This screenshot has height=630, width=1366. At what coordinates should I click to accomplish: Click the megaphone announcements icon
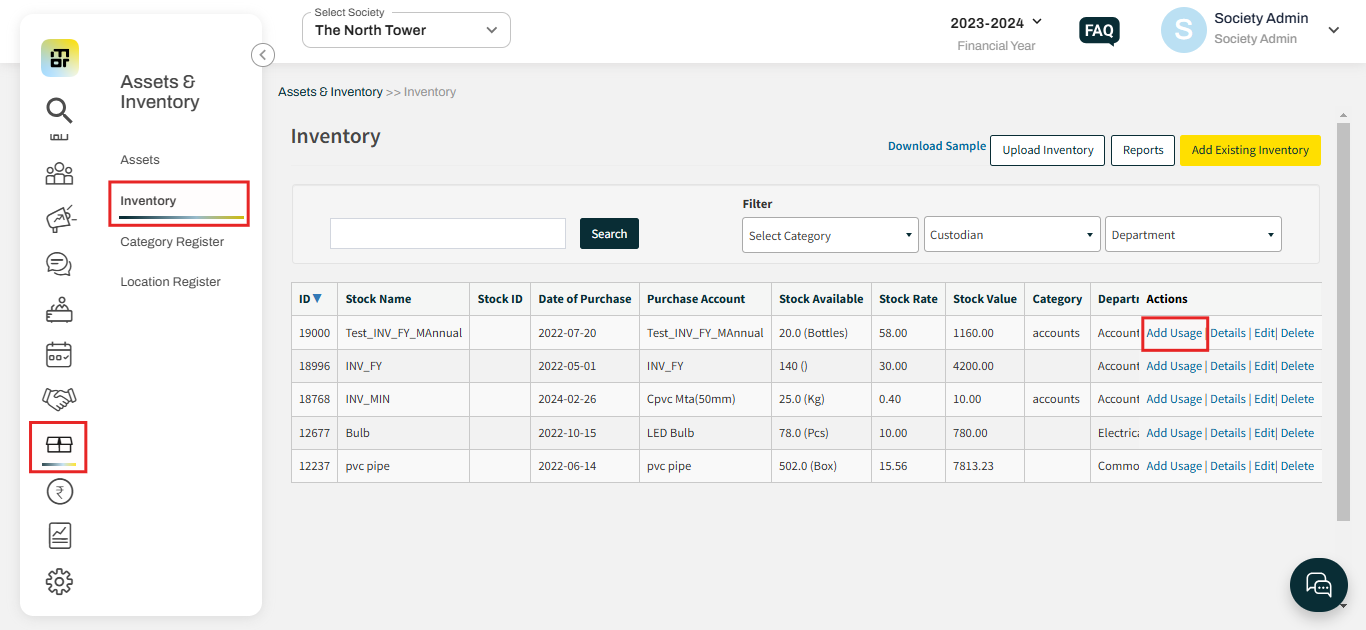coord(59,219)
